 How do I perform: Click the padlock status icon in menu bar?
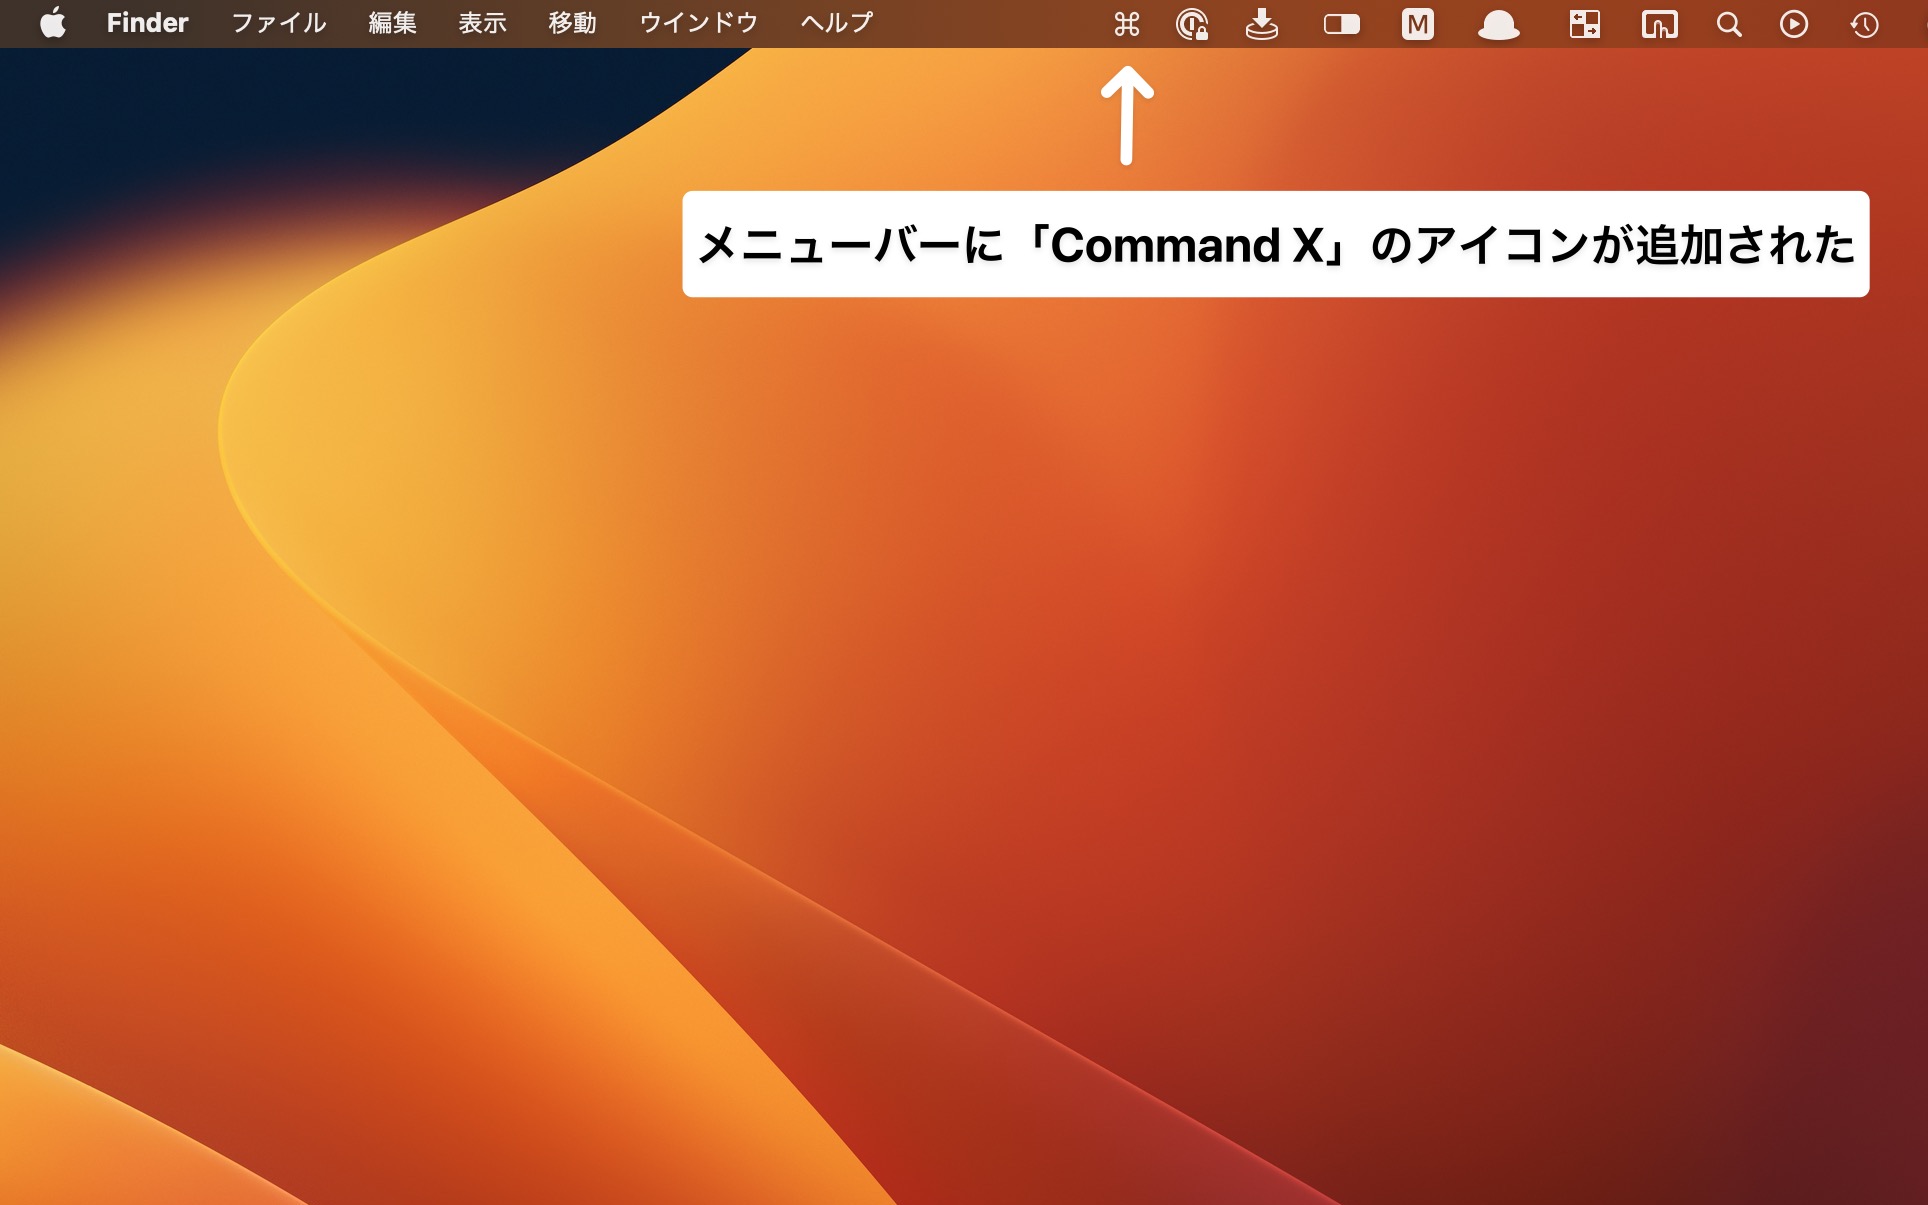pos(1194,24)
